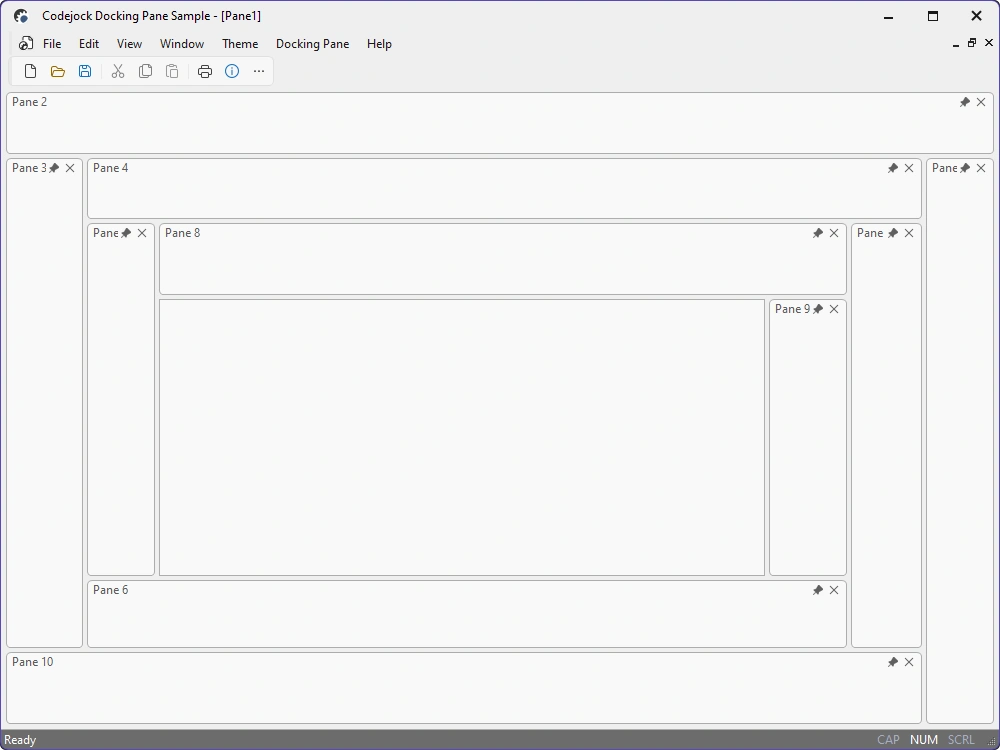Maximize the Codejock main window

(x=932, y=16)
